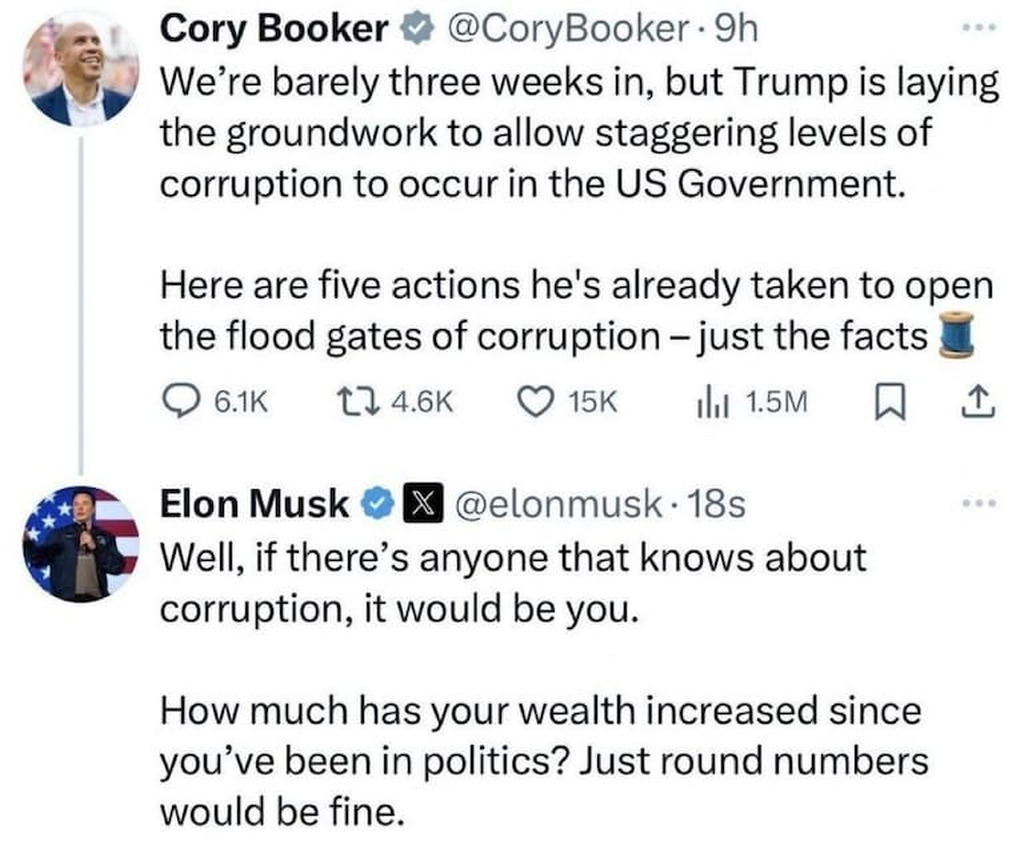Like Cory Booker's tweet with the heart icon
1024x841 pixels.
(567, 402)
